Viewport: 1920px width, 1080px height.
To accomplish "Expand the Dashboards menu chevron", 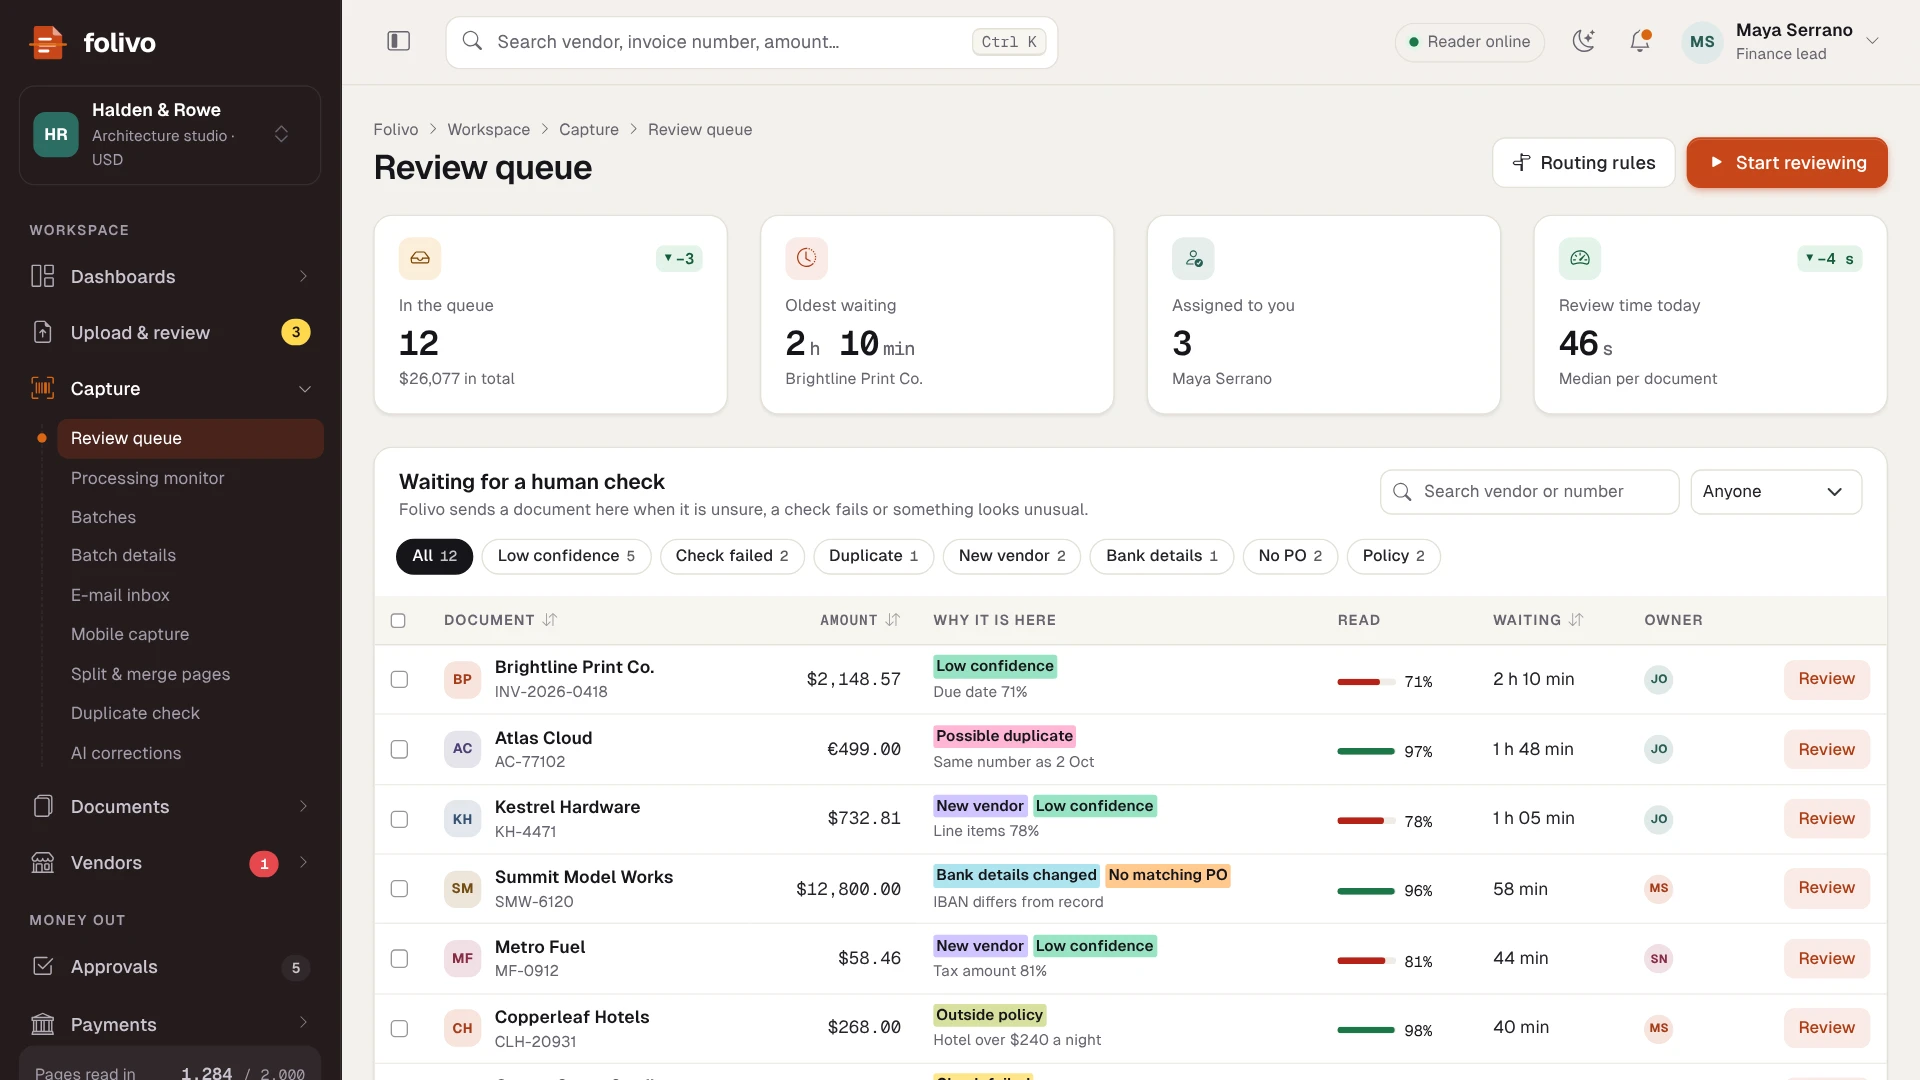I will 304,277.
